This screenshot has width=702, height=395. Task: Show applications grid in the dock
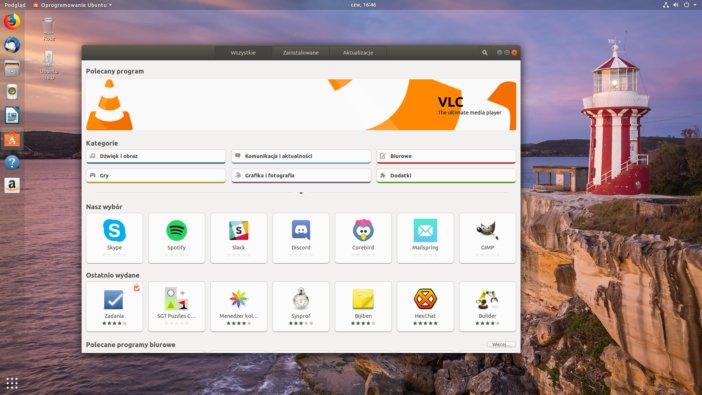coord(12,383)
